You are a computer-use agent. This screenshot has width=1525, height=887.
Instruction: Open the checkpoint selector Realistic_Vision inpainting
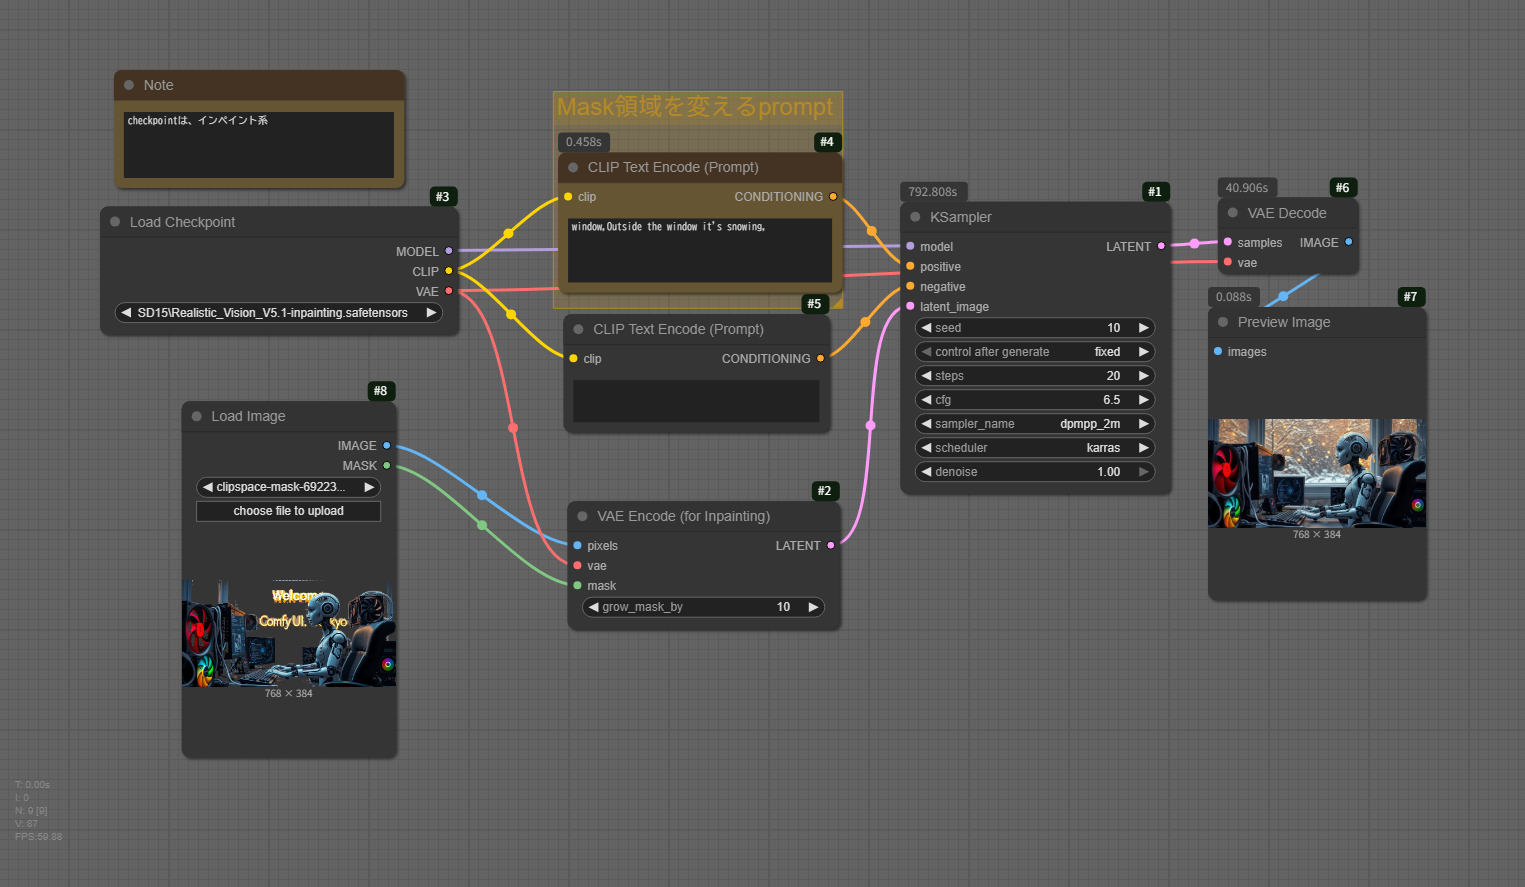(x=278, y=313)
